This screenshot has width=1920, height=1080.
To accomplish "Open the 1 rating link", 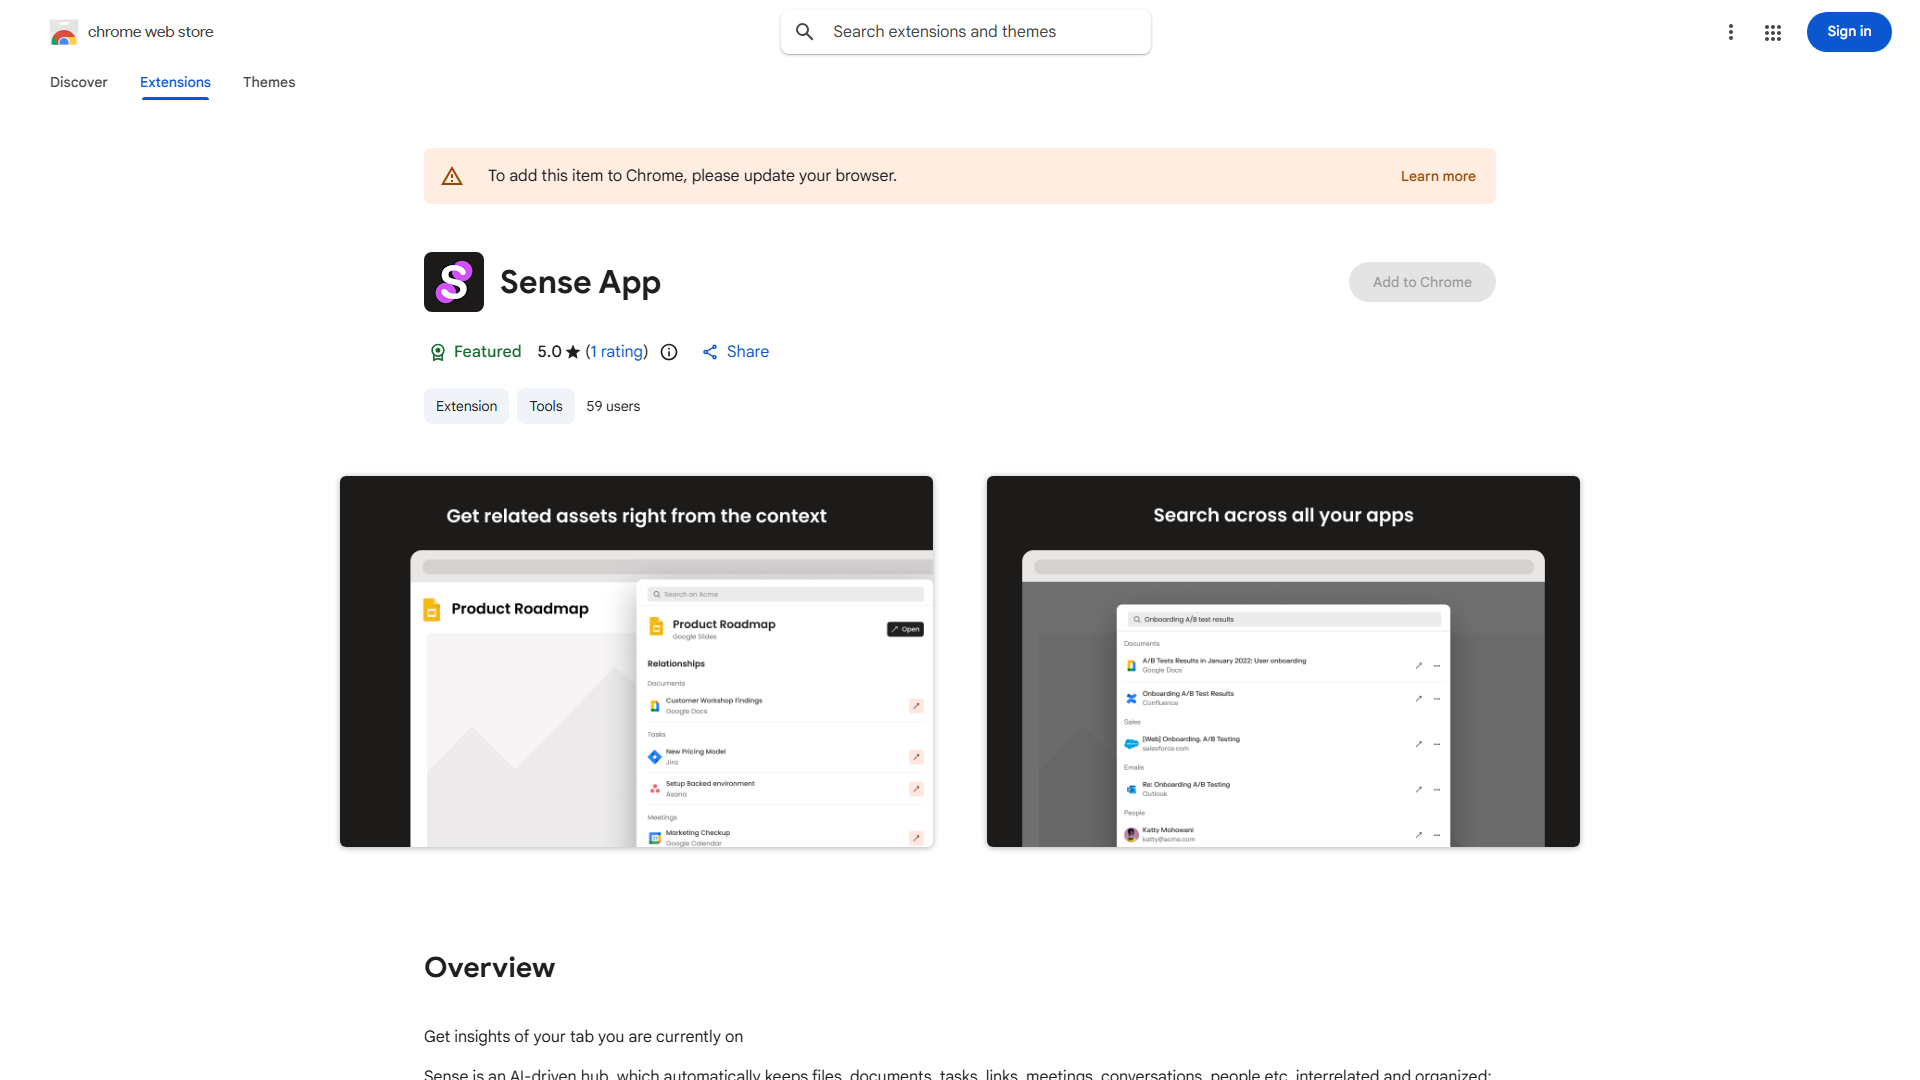I will 617,352.
